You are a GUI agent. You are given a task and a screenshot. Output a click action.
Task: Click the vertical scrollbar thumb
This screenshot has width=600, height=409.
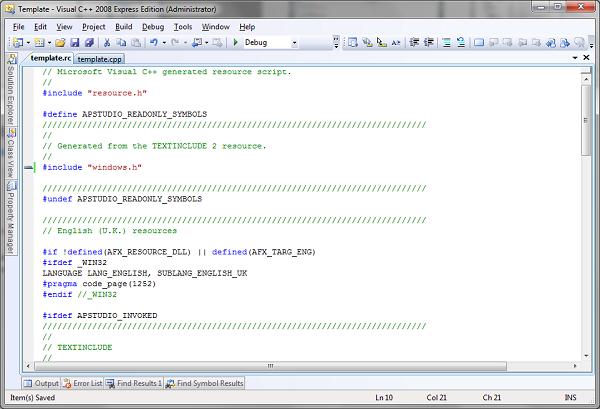pyautogui.click(x=586, y=120)
